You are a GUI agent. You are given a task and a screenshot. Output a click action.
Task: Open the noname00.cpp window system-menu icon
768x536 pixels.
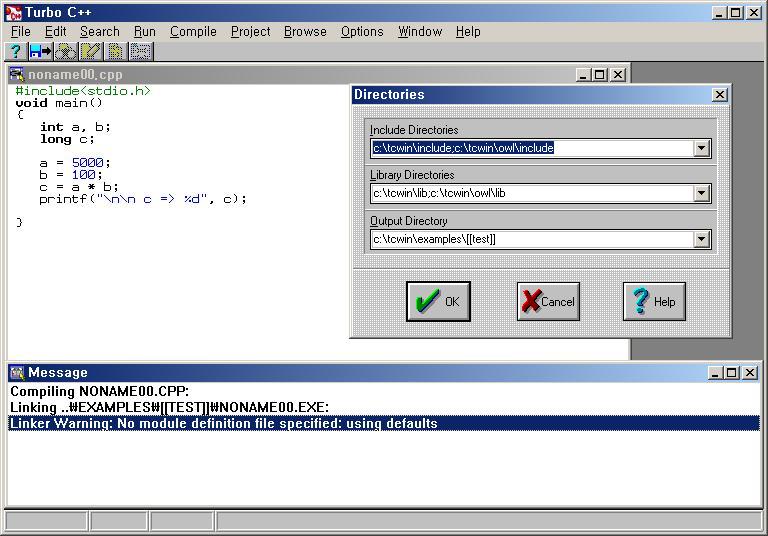pos(17,74)
